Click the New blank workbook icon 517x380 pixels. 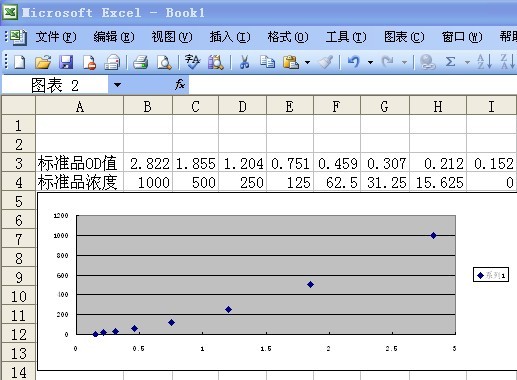[19, 62]
